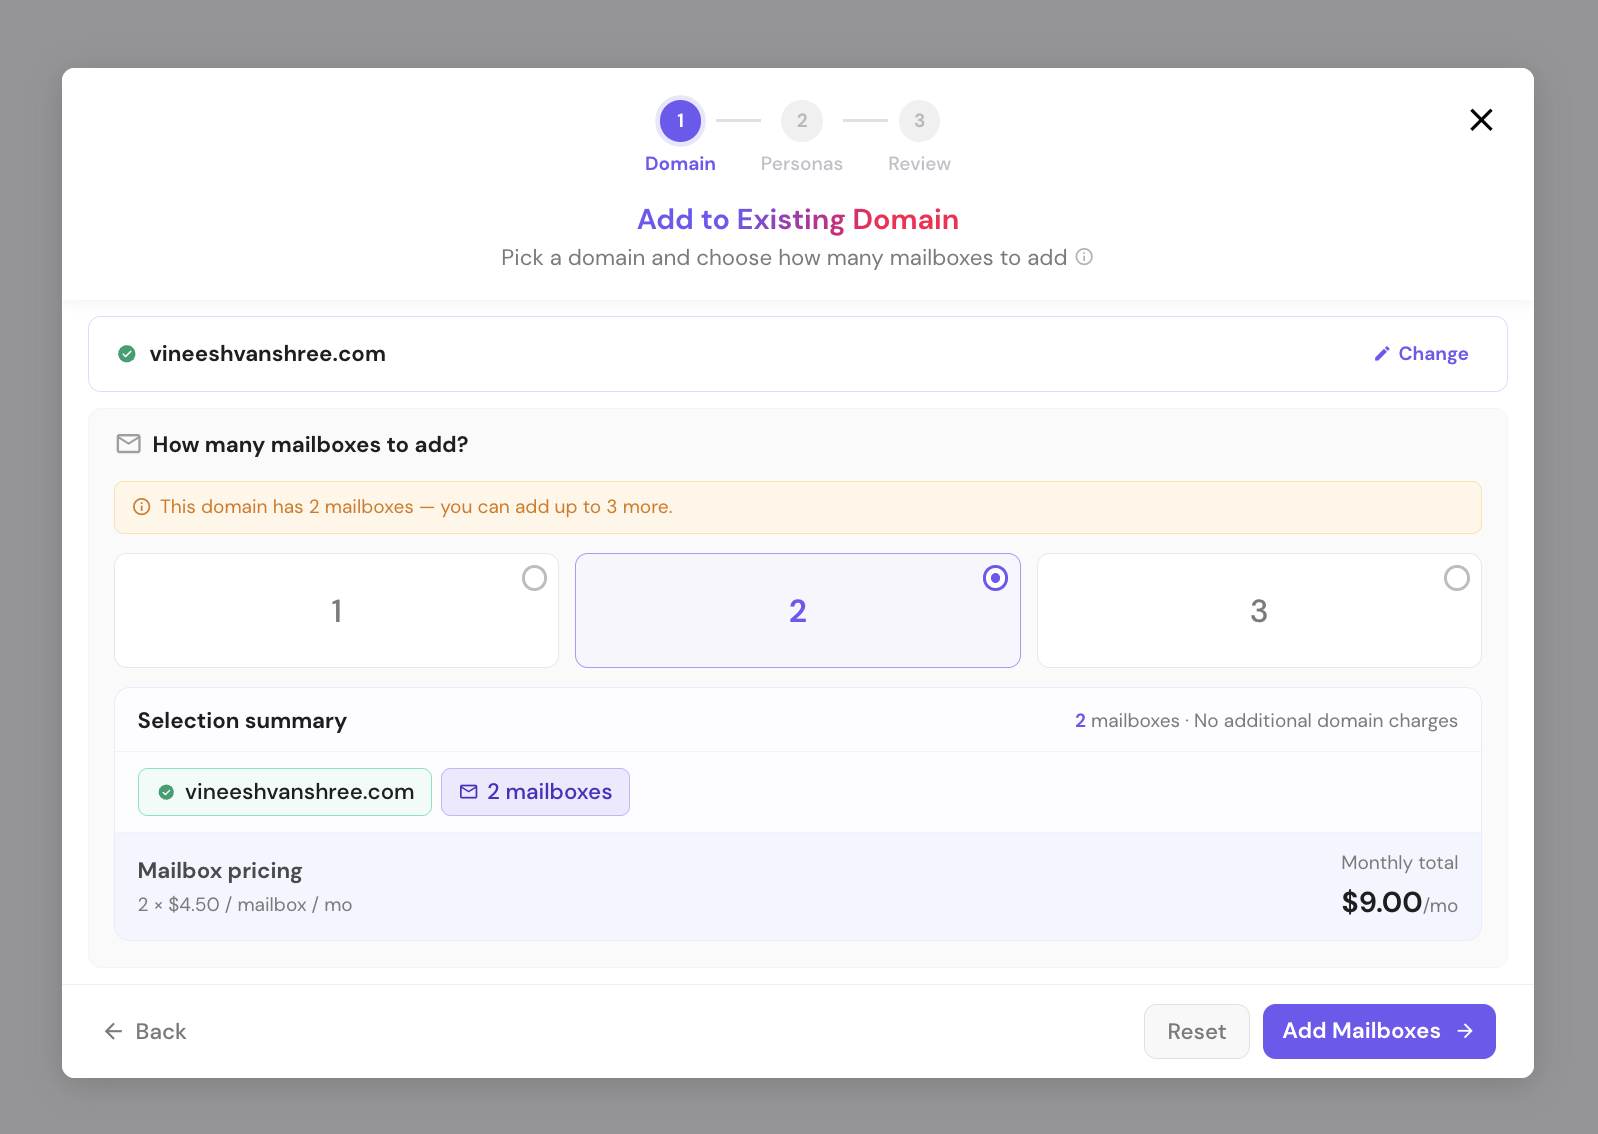Click the info icon beside the subtitle
The width and height of the screenshot is (1598, 1134).
pos(1084,257)
